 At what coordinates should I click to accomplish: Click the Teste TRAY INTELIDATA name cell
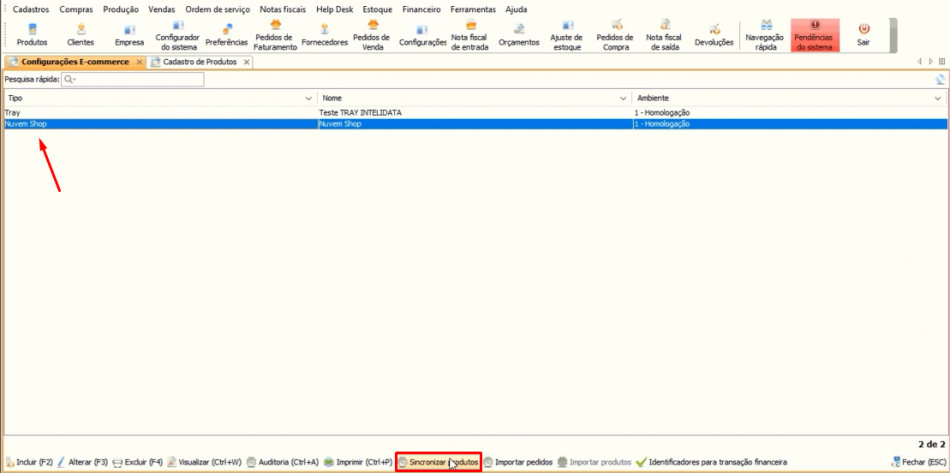tap(474, 113)
